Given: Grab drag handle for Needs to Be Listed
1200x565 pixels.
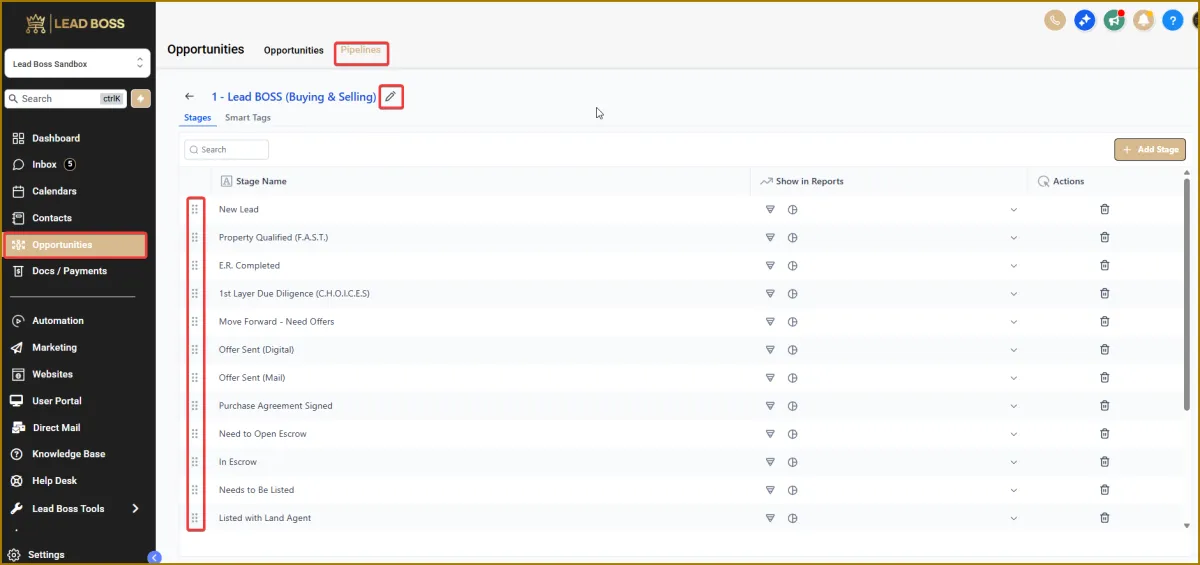Looking at the screenshot, I should (x=195, y=489).
